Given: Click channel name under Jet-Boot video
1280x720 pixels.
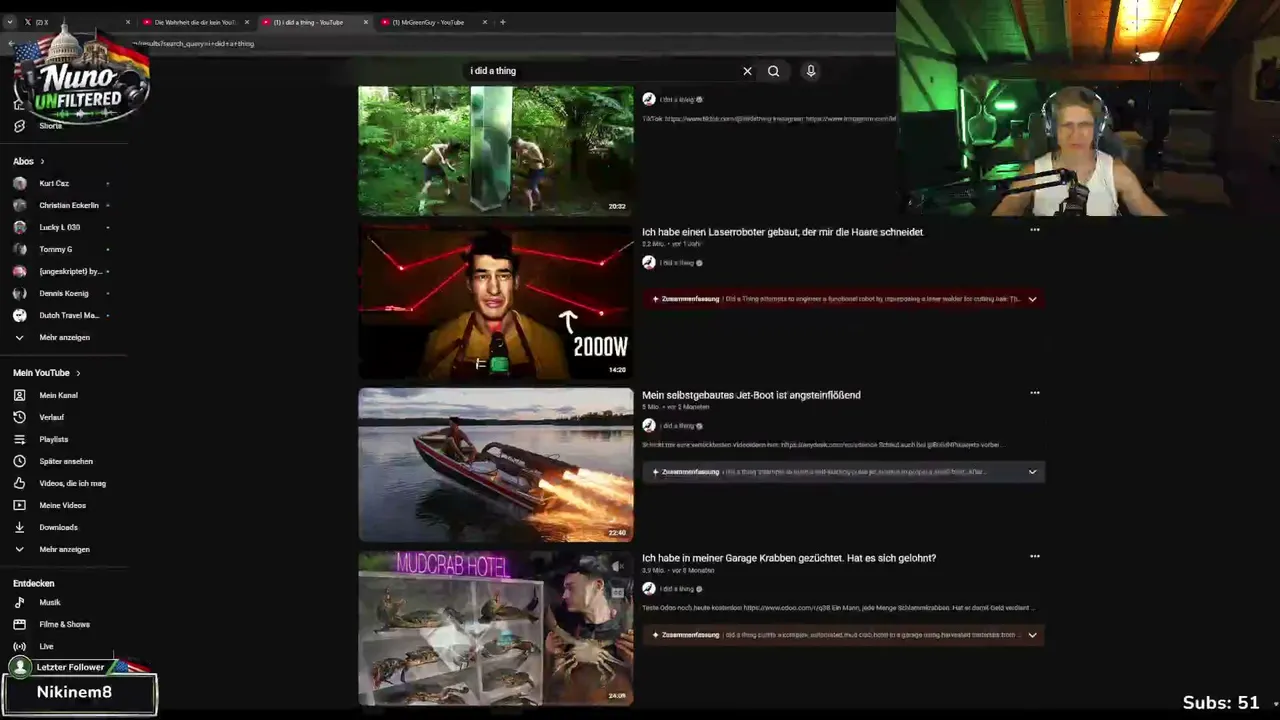Looking at the screenshot, I should coord(677,426).
